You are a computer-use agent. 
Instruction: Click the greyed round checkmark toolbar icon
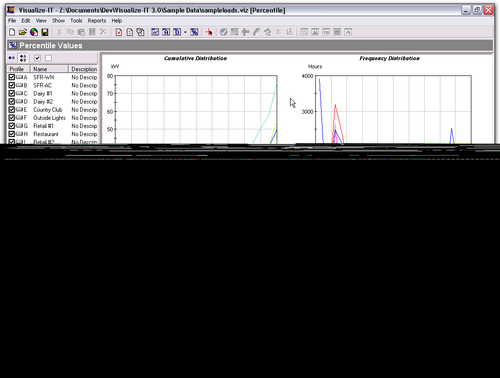[x=224, y=32]
